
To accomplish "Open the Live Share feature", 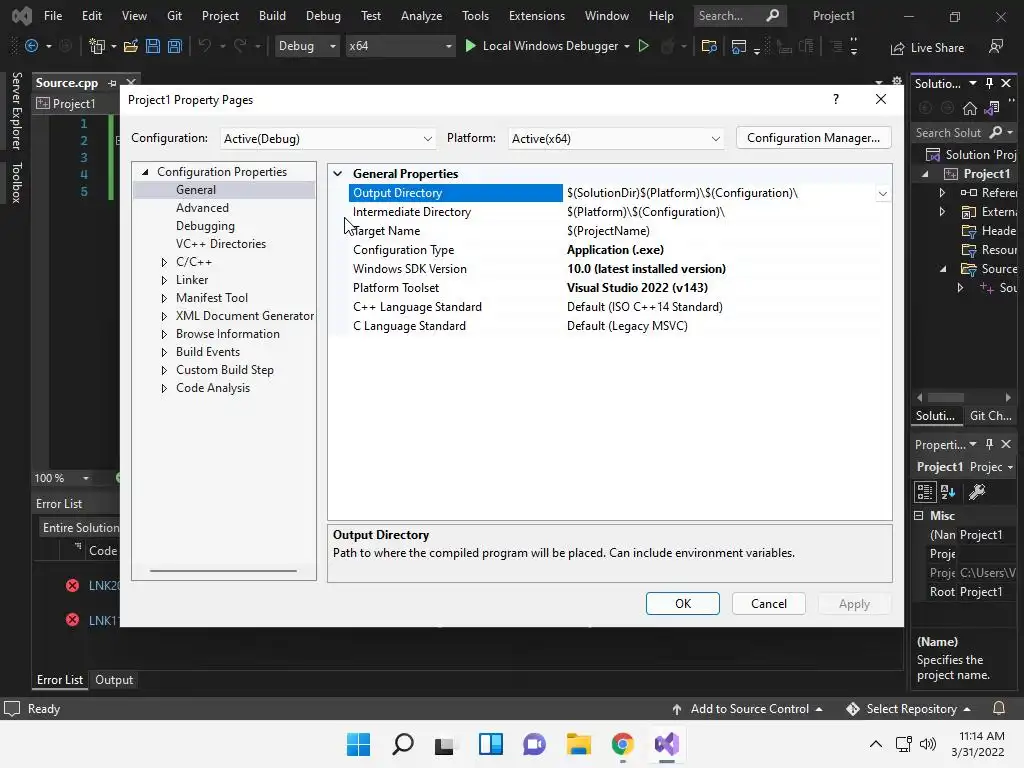I will pyautogui.click(x=927, y=48).
